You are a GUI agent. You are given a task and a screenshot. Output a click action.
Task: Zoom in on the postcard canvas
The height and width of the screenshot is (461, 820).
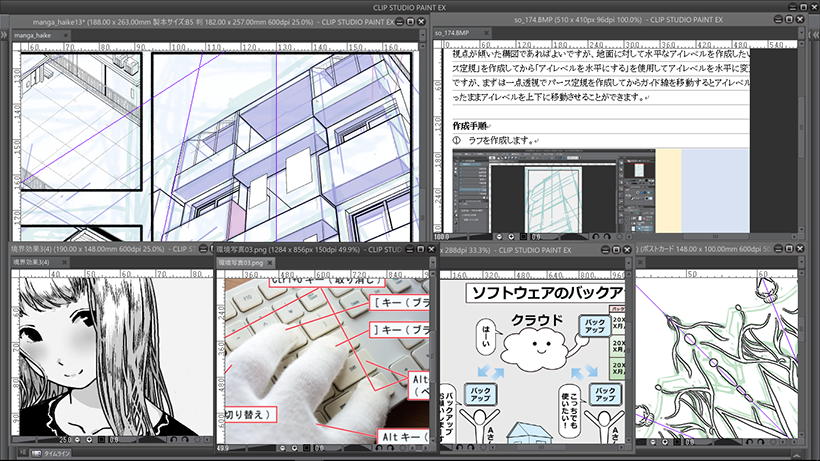pyautogui.click(x=665, y=442)
